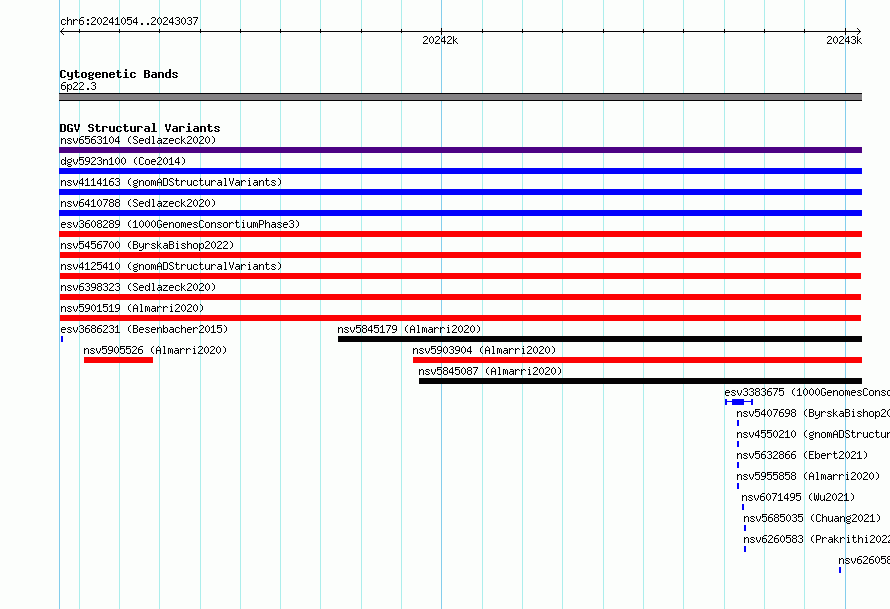Open the nsv4114163 gnomAD label
The width and height of the screenshot is (890, 609).
pos(171,182)
